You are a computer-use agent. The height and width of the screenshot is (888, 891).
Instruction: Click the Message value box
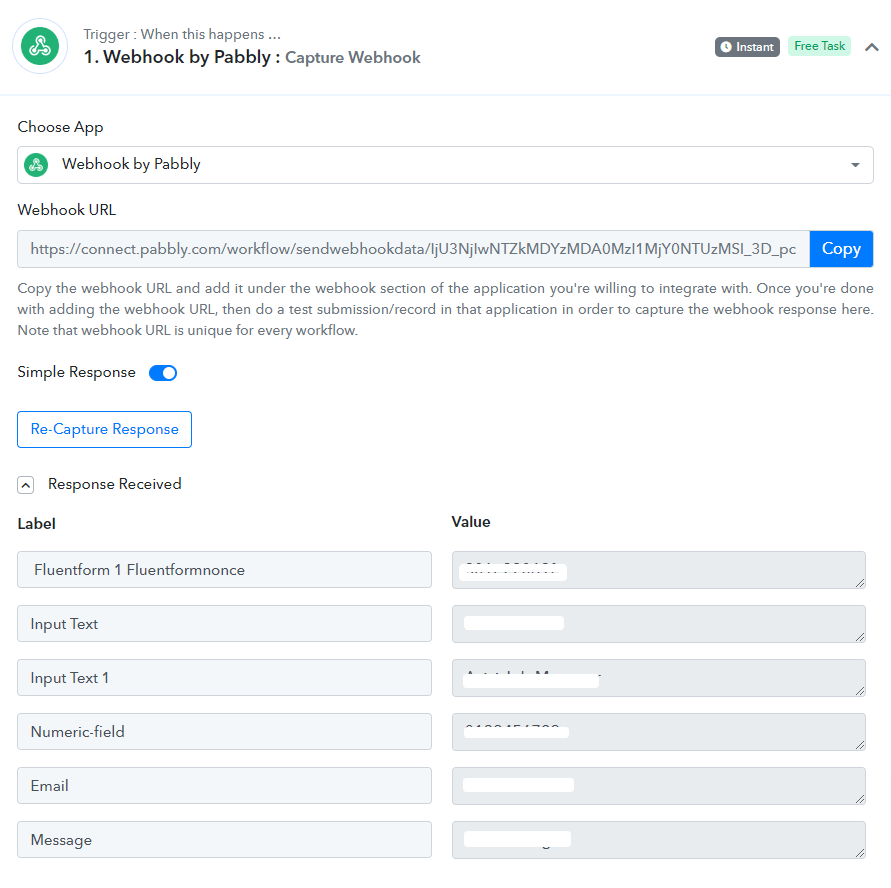(659, 840)
